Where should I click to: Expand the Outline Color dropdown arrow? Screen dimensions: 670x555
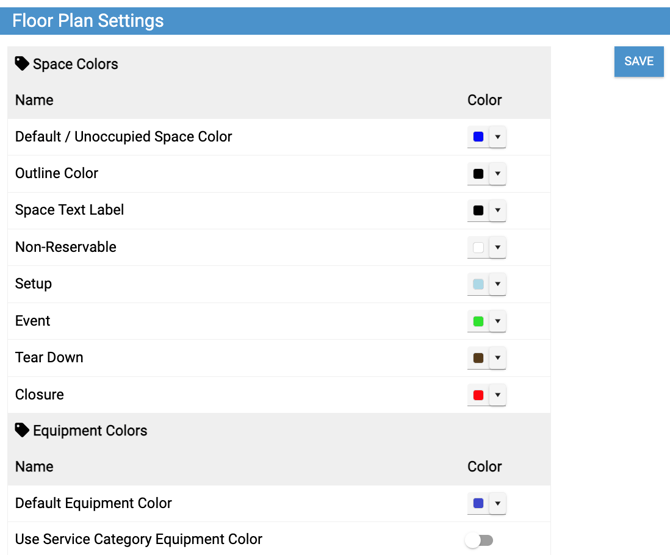point(498,174)
